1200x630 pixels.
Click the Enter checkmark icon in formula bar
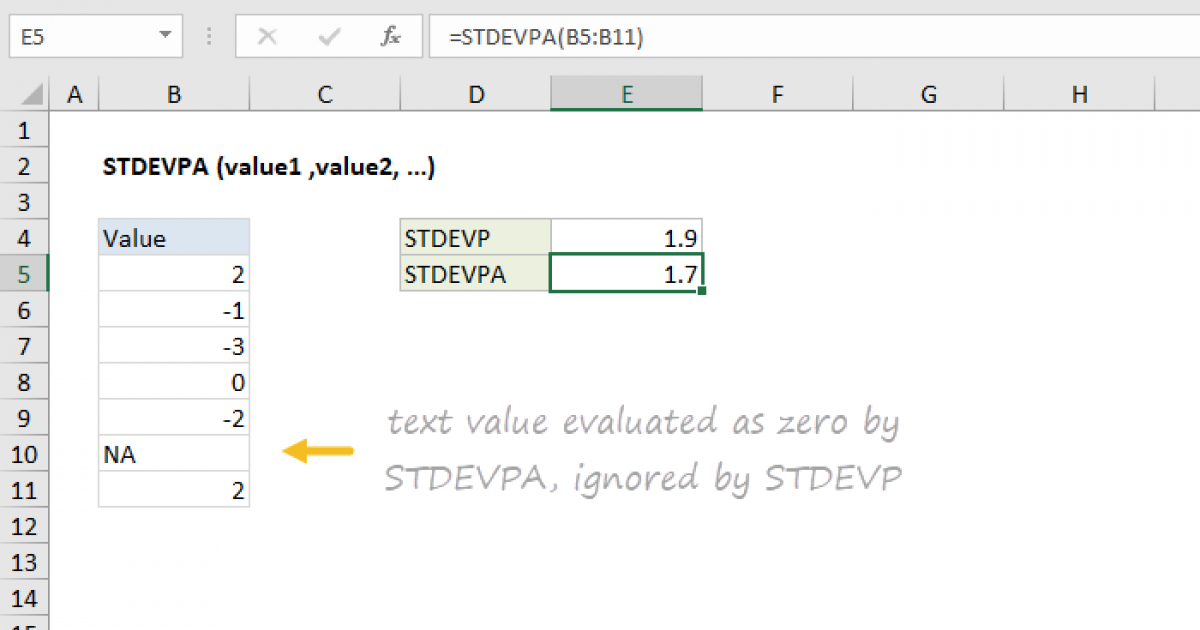(328, 36)
